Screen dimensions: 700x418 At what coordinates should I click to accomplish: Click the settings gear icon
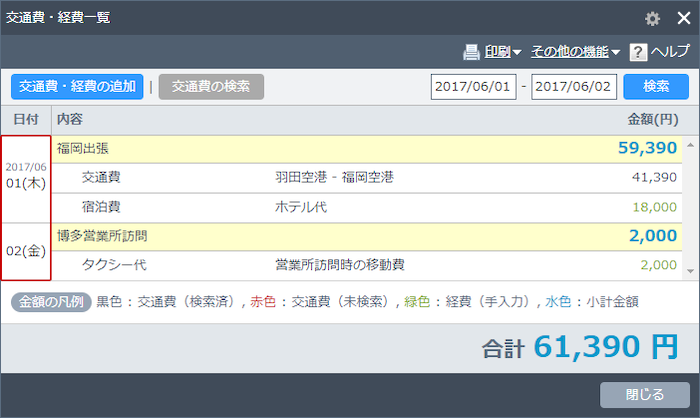point(653,18)
